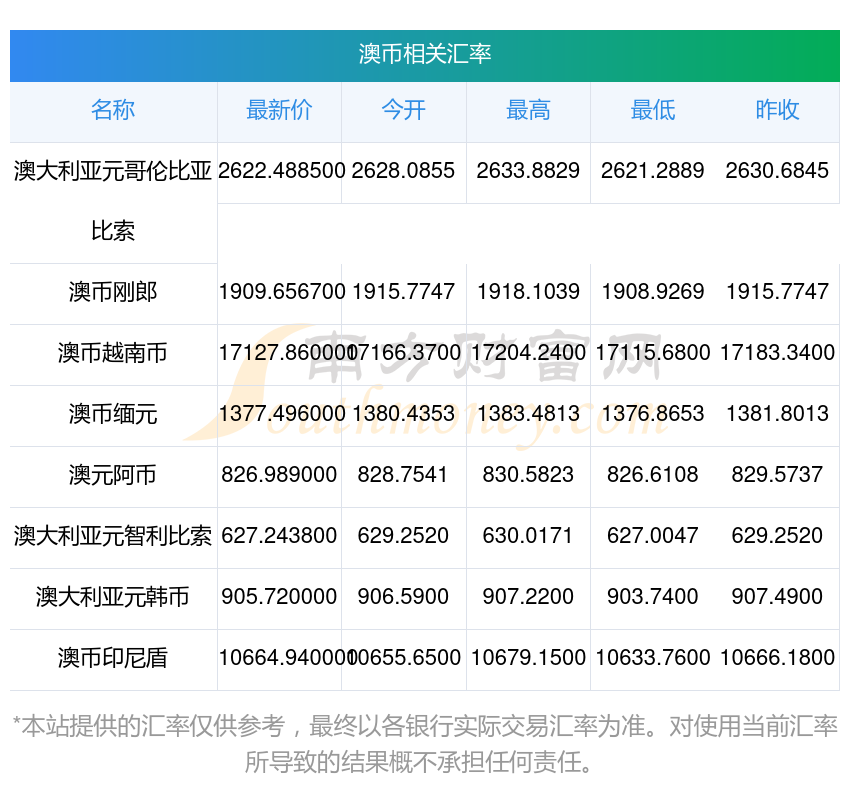Click the value 10679.1500
850x793 pixels.
529,657
